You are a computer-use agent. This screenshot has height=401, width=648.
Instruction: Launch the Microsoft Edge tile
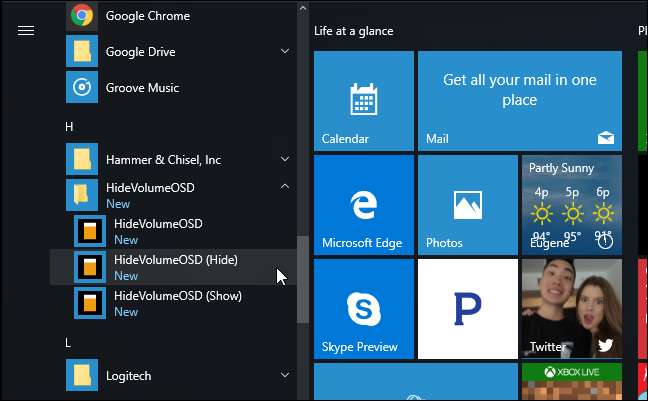[x=363, y=205]
